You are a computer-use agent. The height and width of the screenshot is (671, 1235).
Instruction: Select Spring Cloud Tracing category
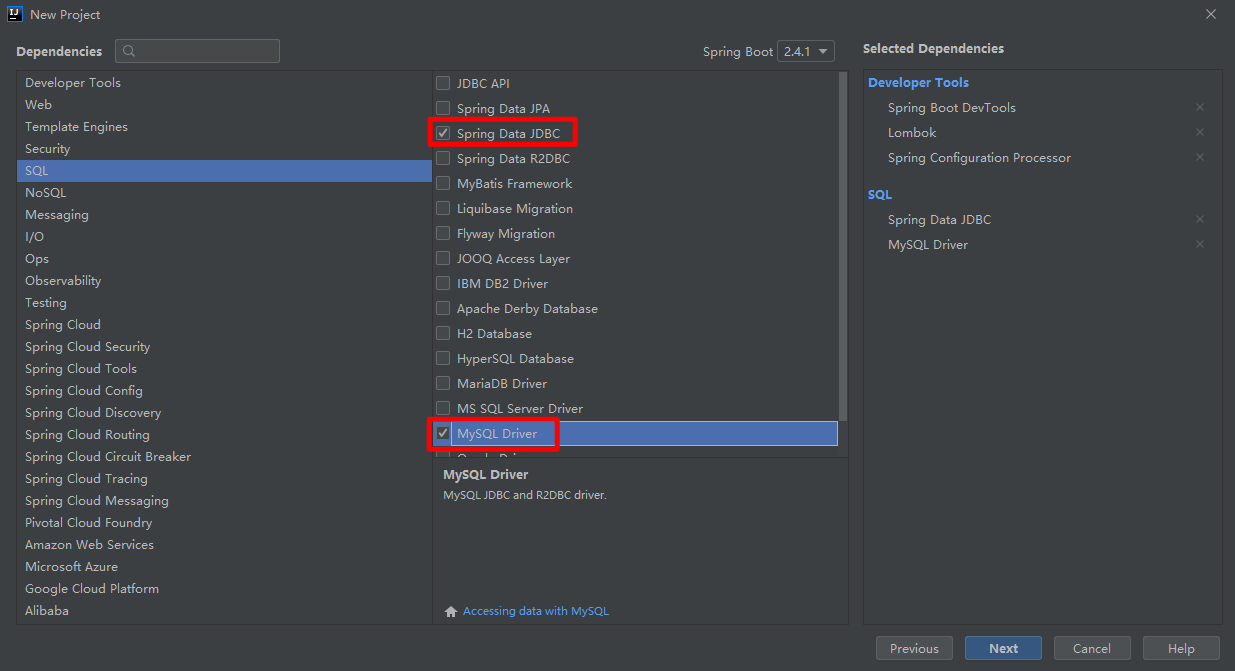224,478
